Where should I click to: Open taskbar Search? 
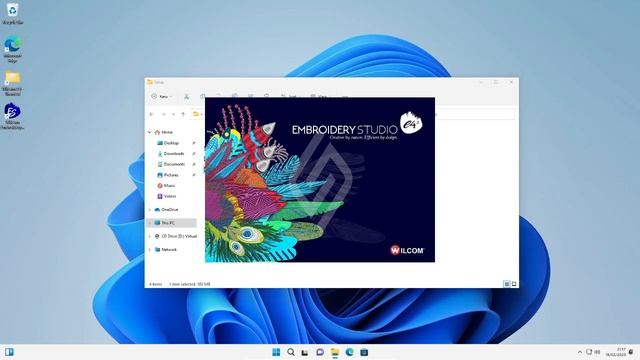tap(291, 352)
